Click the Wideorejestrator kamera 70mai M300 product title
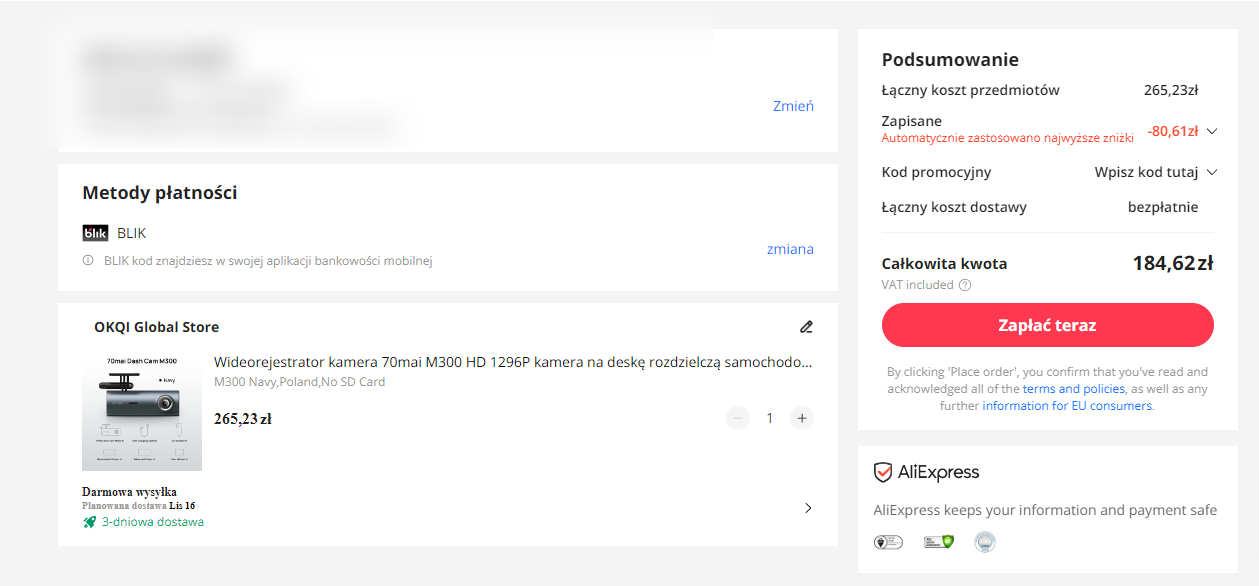This screenshot has width=1259, height=586. [513, 362]
